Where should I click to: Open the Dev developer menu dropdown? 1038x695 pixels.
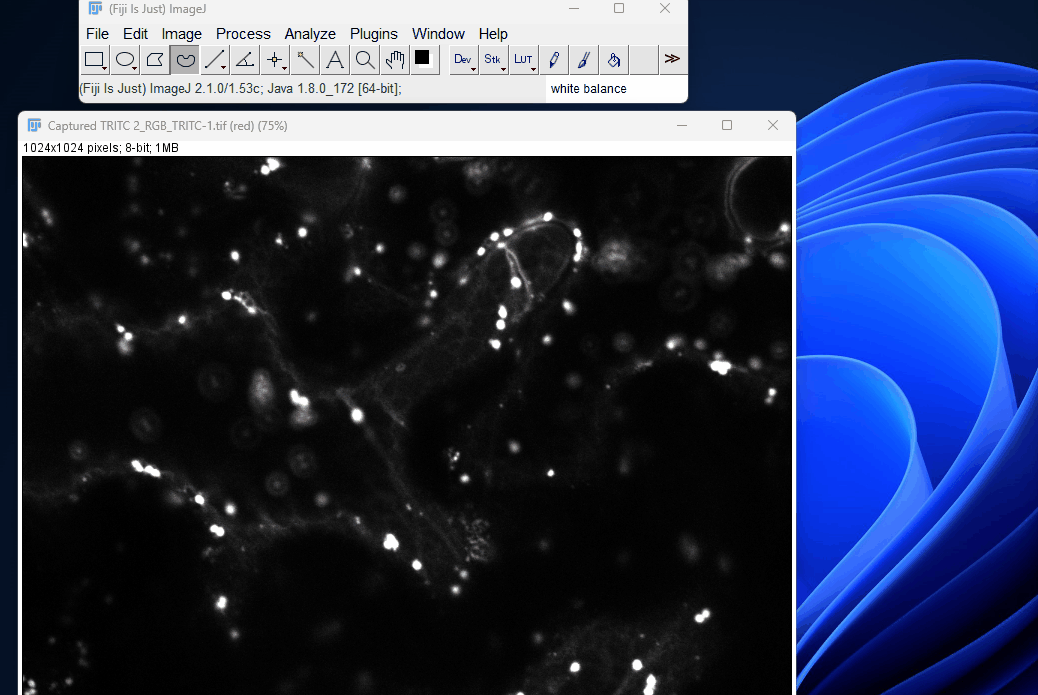click(x=463, y=60)
